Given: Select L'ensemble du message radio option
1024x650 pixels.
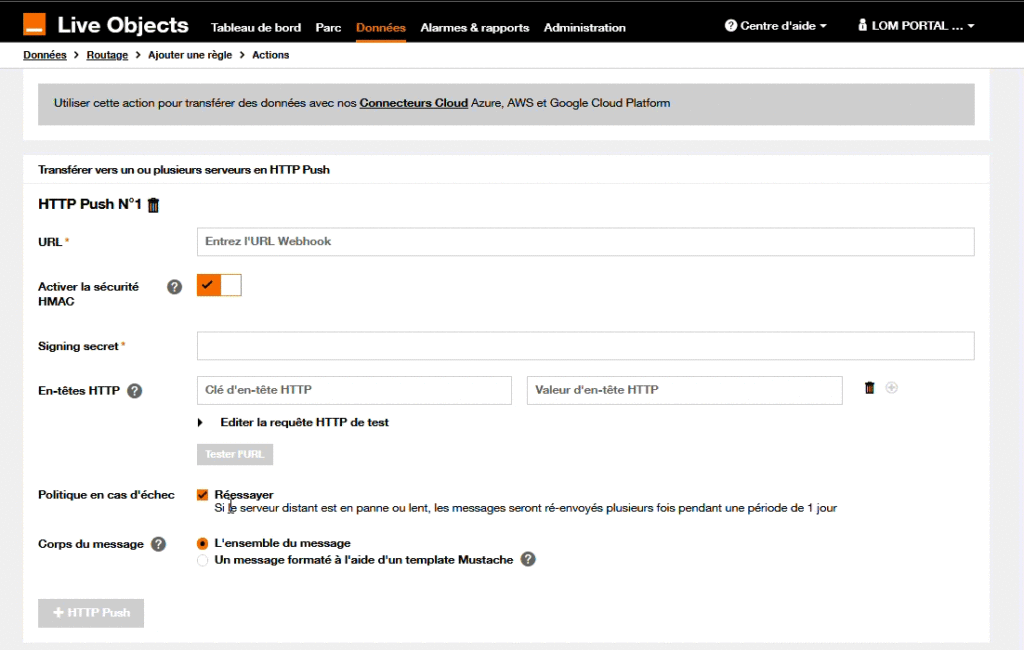Looking at the screenshot, I should [x=203, y=544].
